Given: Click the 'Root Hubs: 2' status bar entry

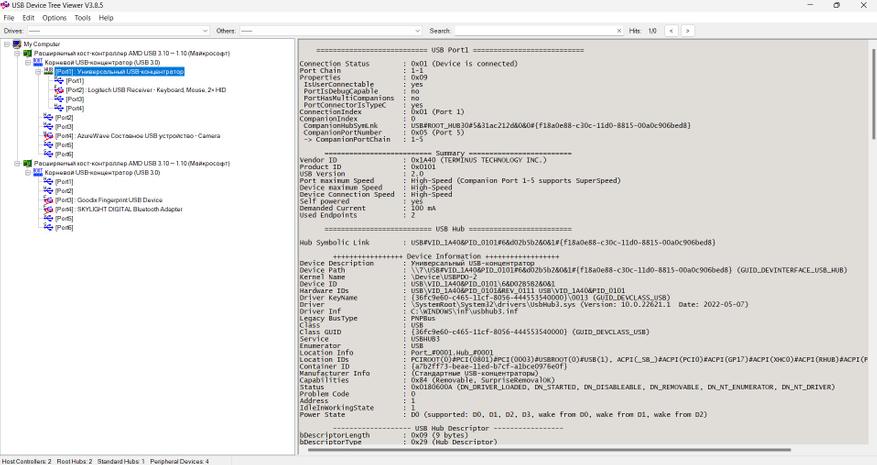Looking at the screenshot, I should coord(74,461).
